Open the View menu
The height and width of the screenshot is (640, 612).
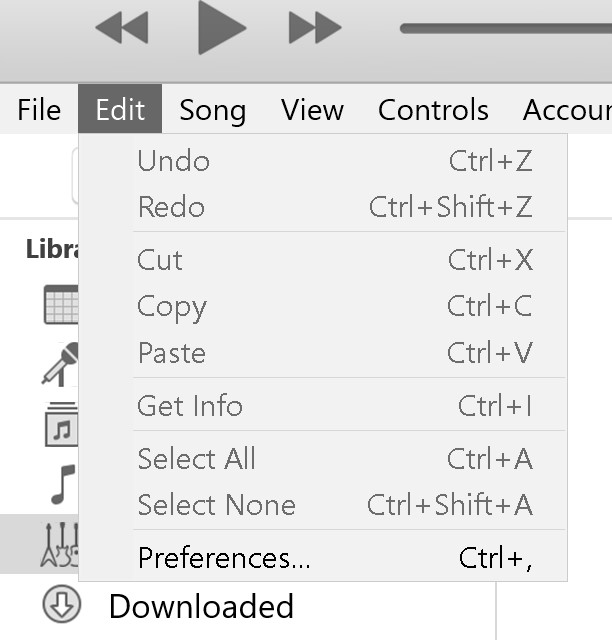click(x=312, y=109)
